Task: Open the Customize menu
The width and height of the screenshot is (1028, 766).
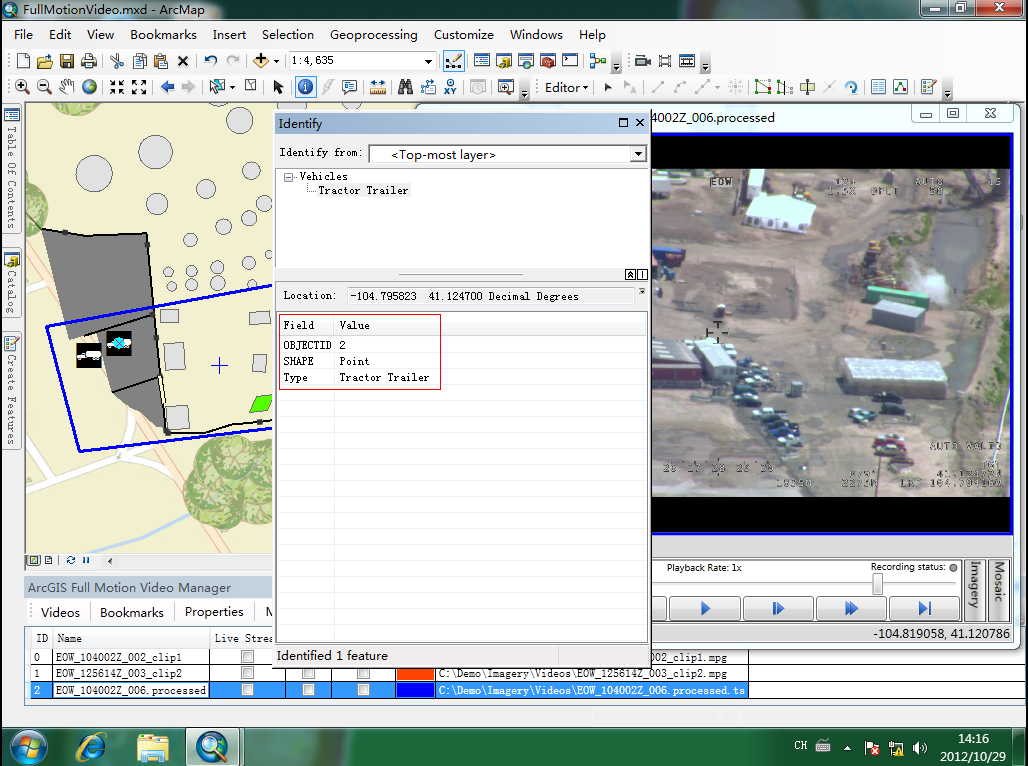Action: coord(464,35)
